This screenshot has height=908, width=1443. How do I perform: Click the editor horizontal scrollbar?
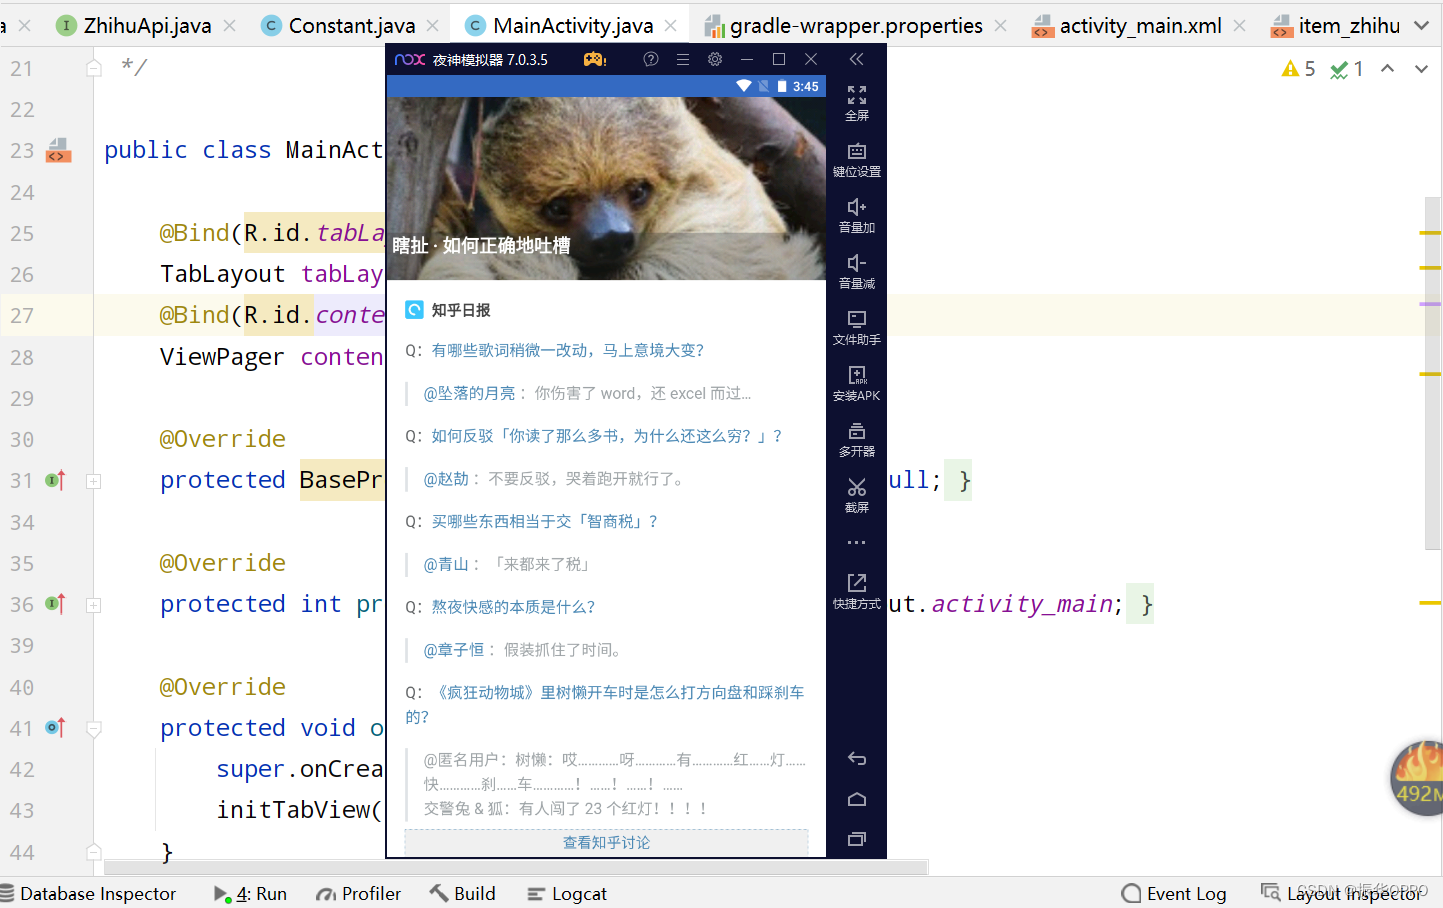(x=516, y=867)
